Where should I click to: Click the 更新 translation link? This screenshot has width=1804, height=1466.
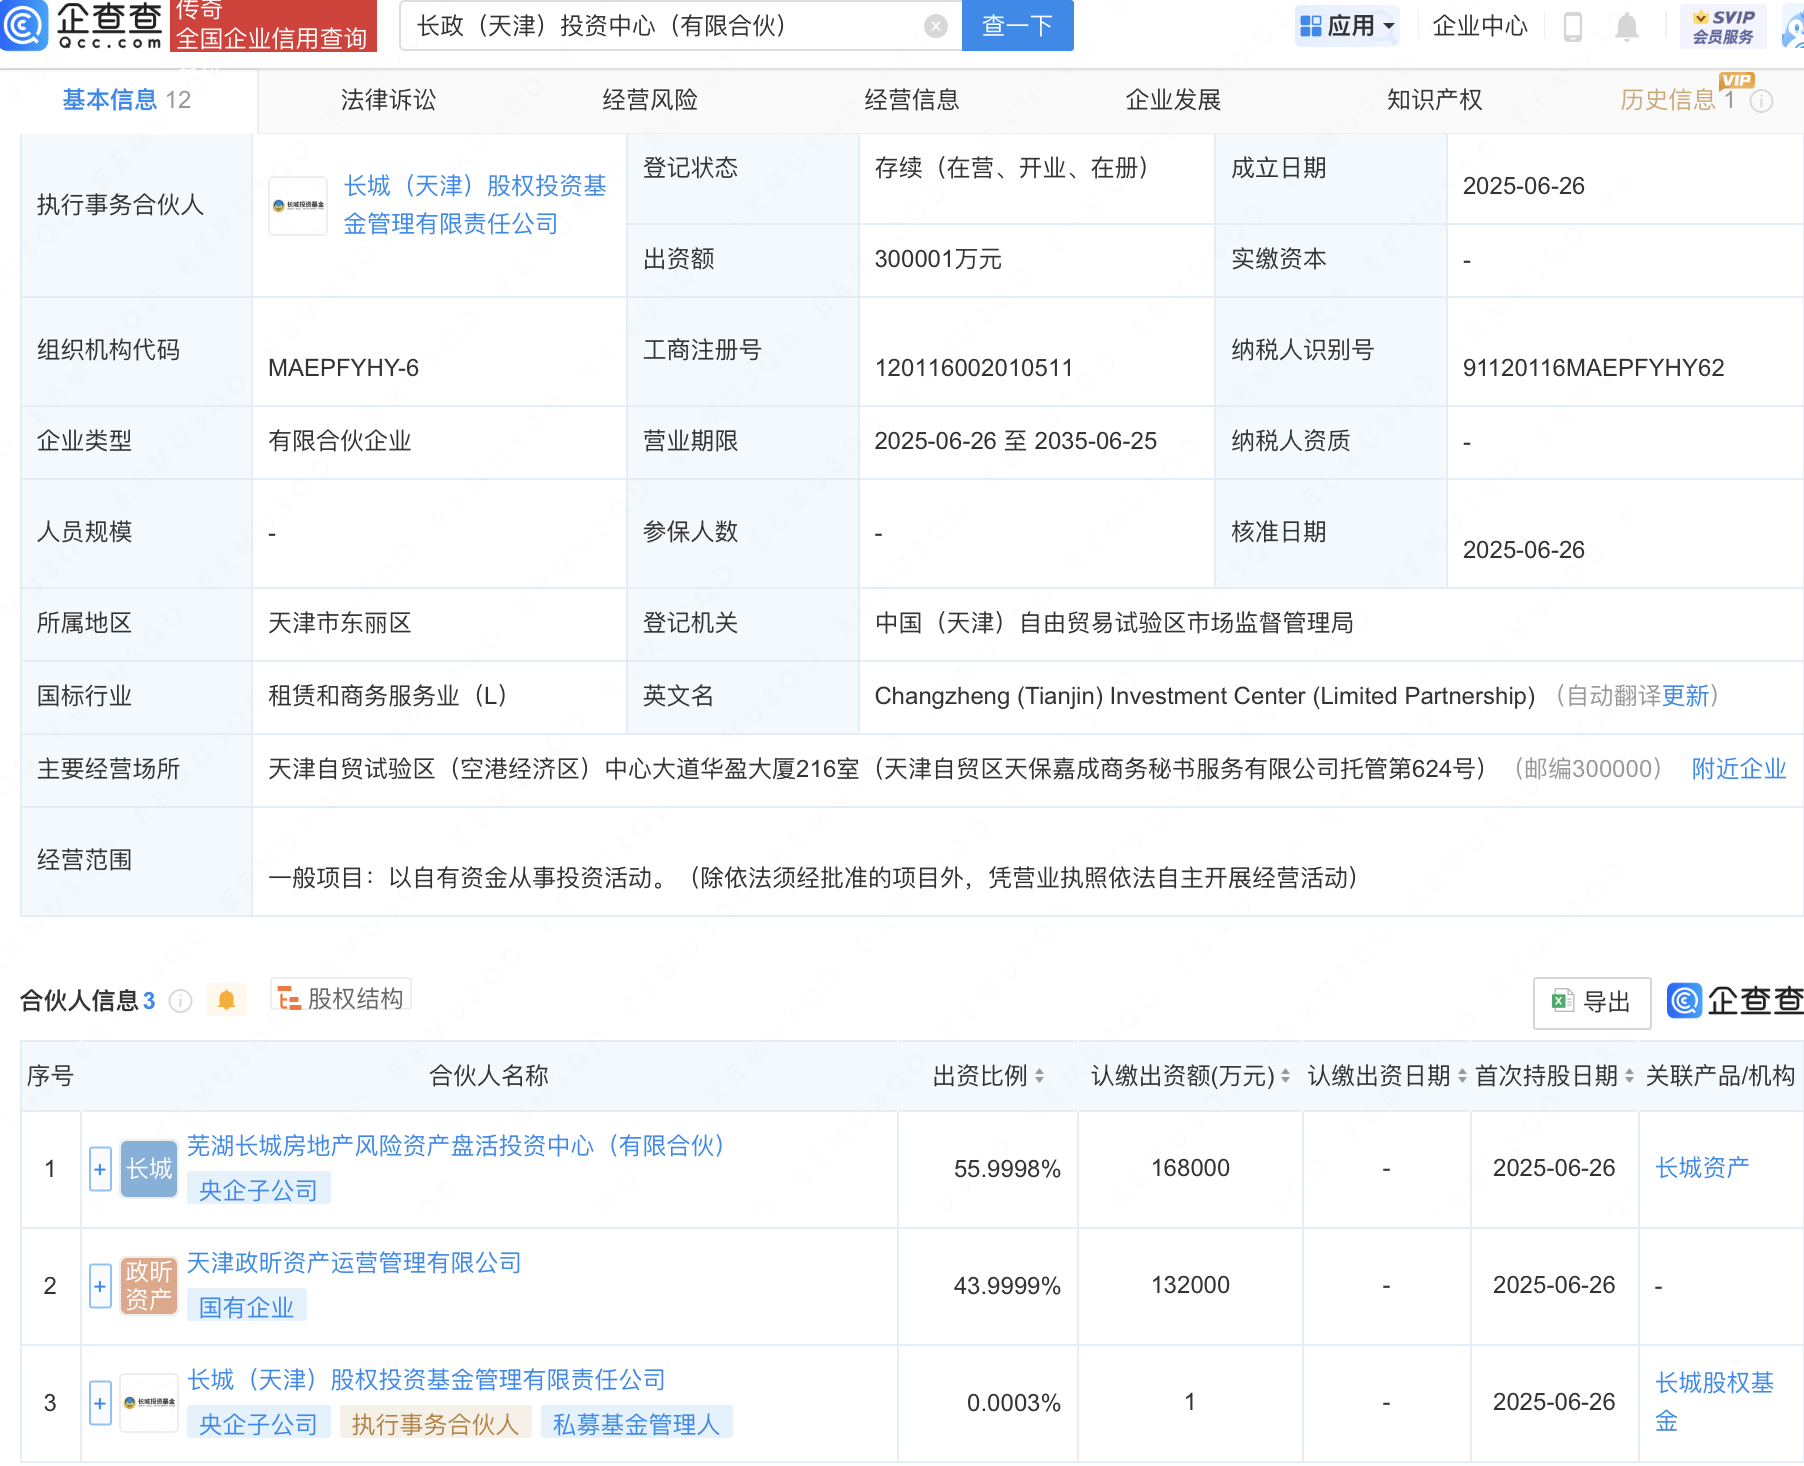coord(1685,696)
